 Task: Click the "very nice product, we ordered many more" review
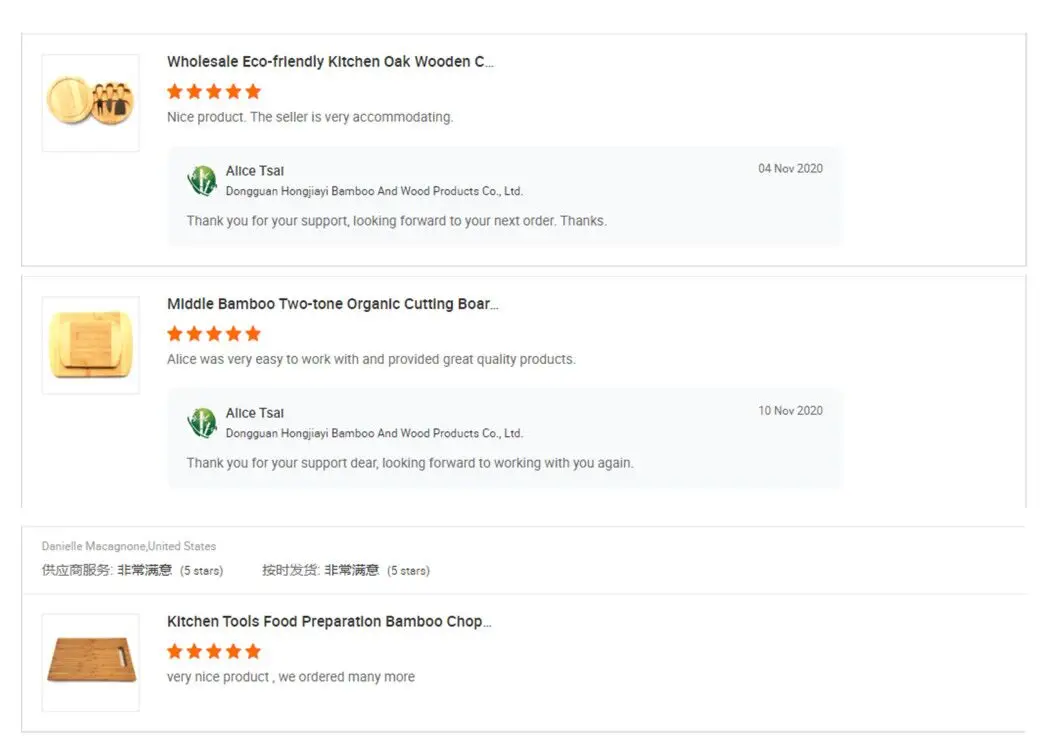tap(291, 677)
